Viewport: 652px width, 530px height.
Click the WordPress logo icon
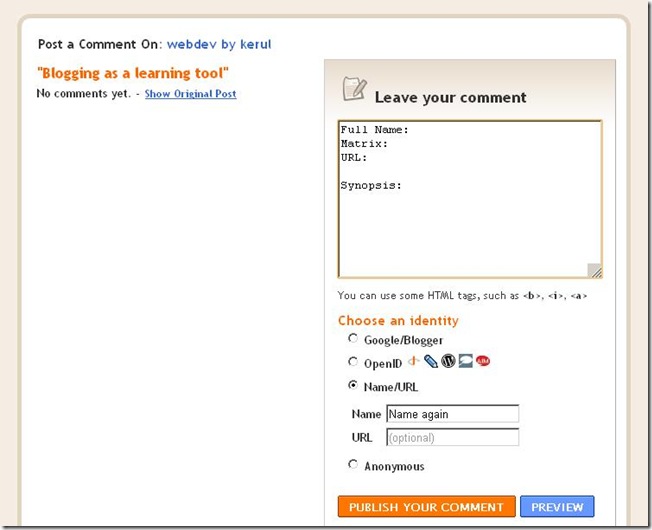point(448,361)
